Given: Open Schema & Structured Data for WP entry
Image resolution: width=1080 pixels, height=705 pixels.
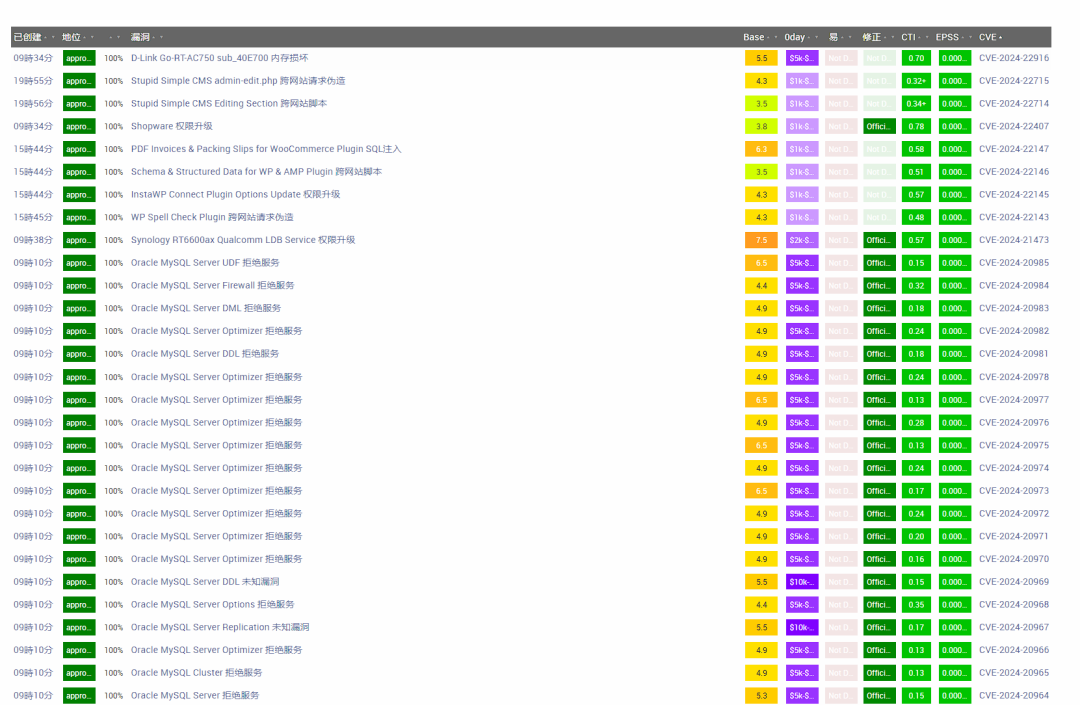Looking at the screenshot, I should click(256, 171).
